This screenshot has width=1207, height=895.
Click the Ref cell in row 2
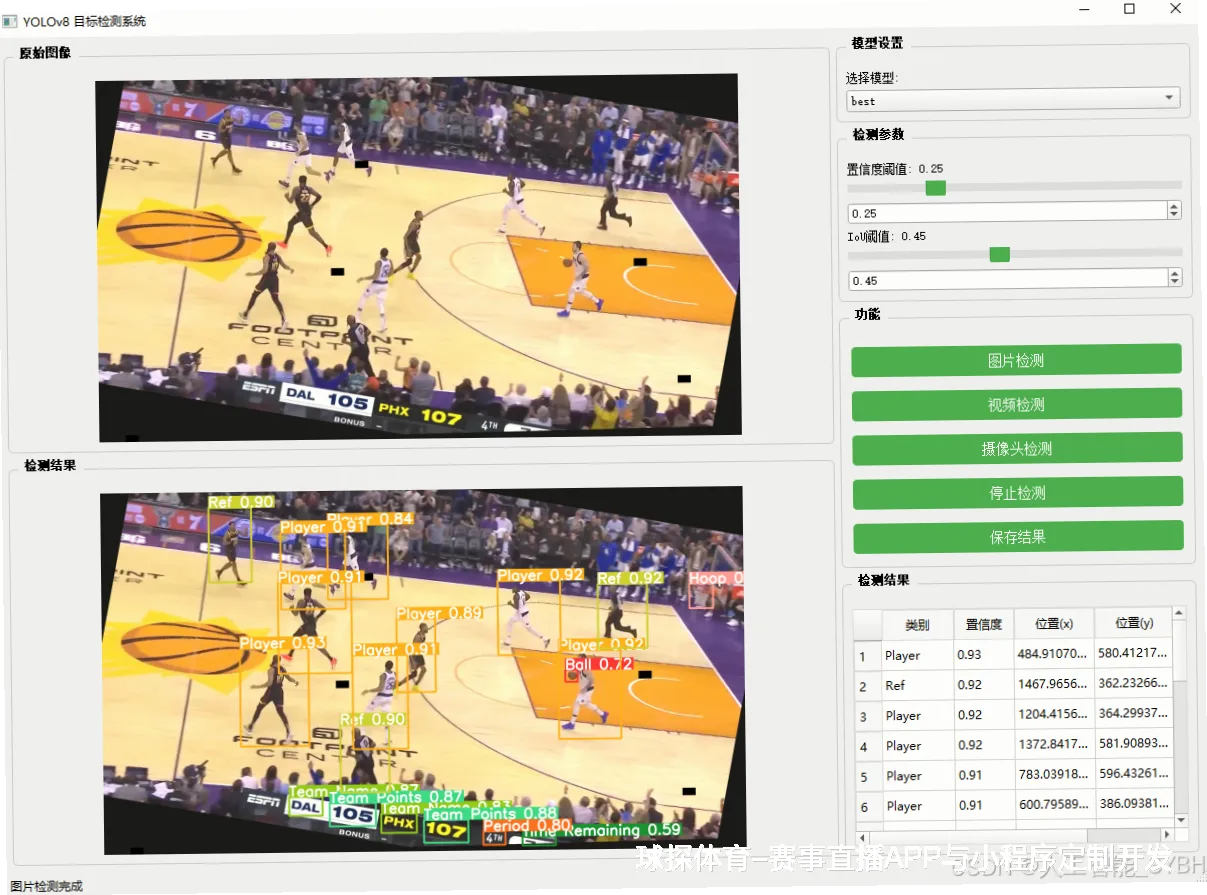click(x=917, y=686)
